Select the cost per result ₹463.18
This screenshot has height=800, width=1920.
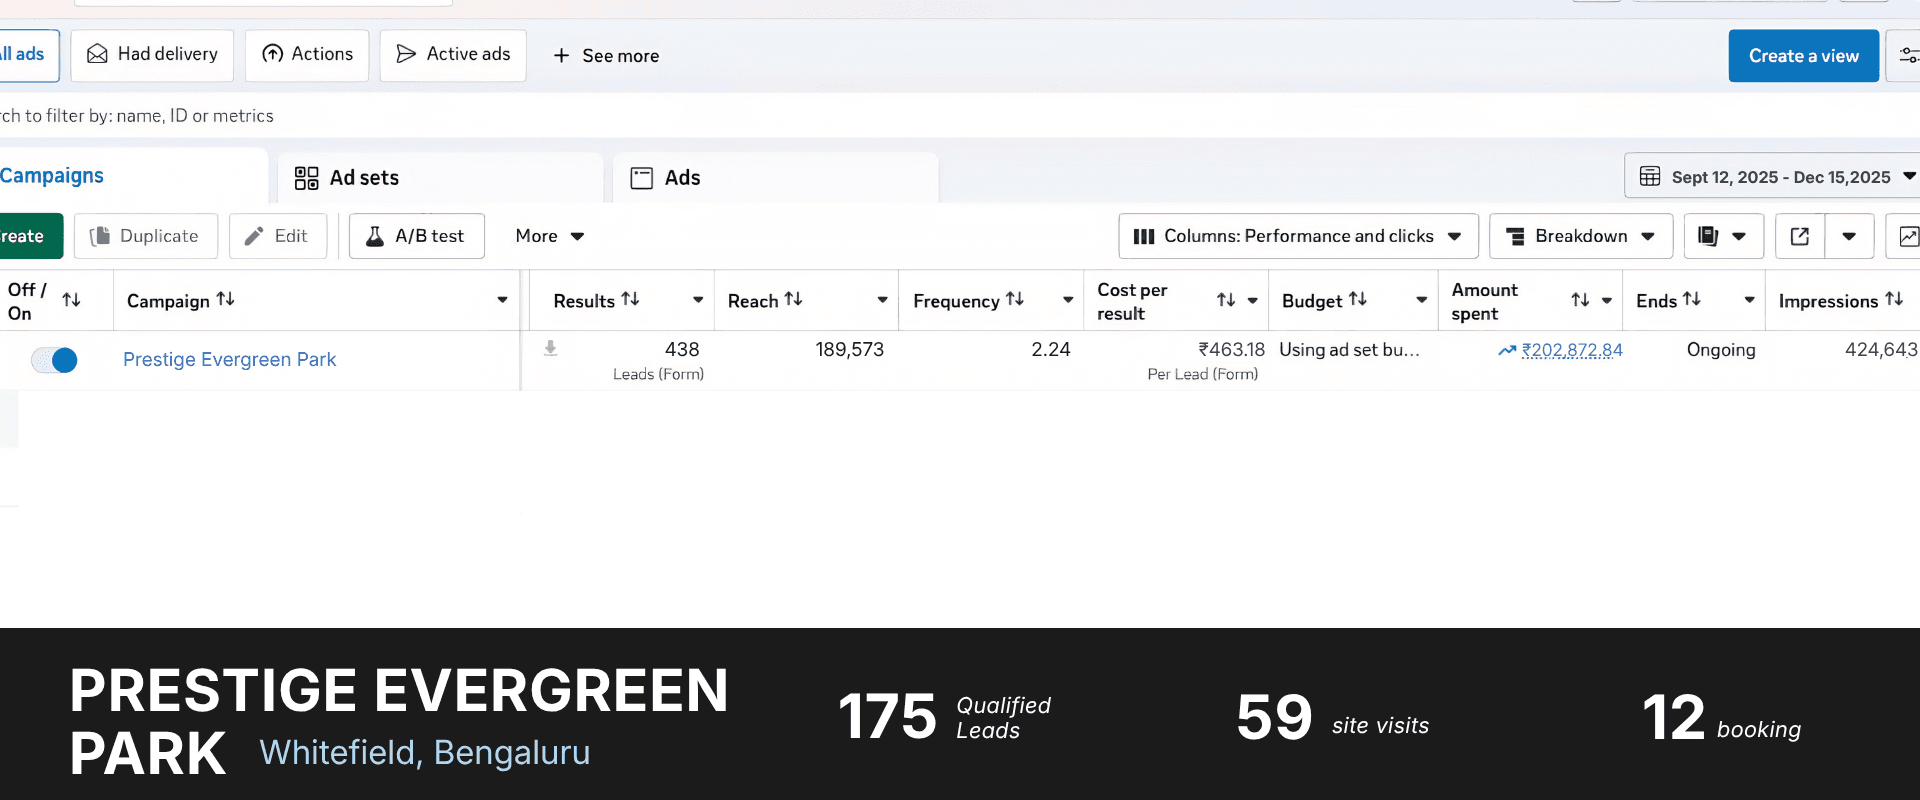pyautogui.click(x=1232, y=350)
